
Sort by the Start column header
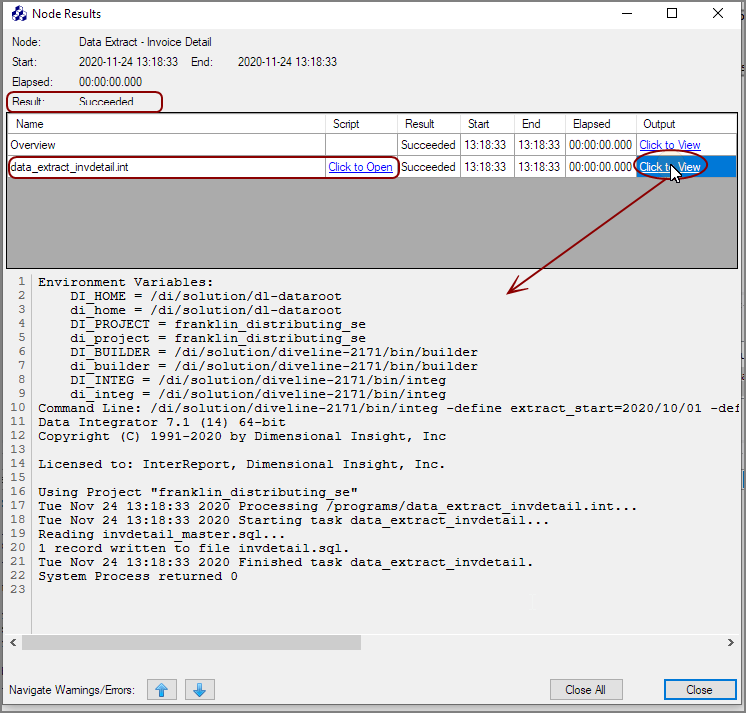[487, 124]
